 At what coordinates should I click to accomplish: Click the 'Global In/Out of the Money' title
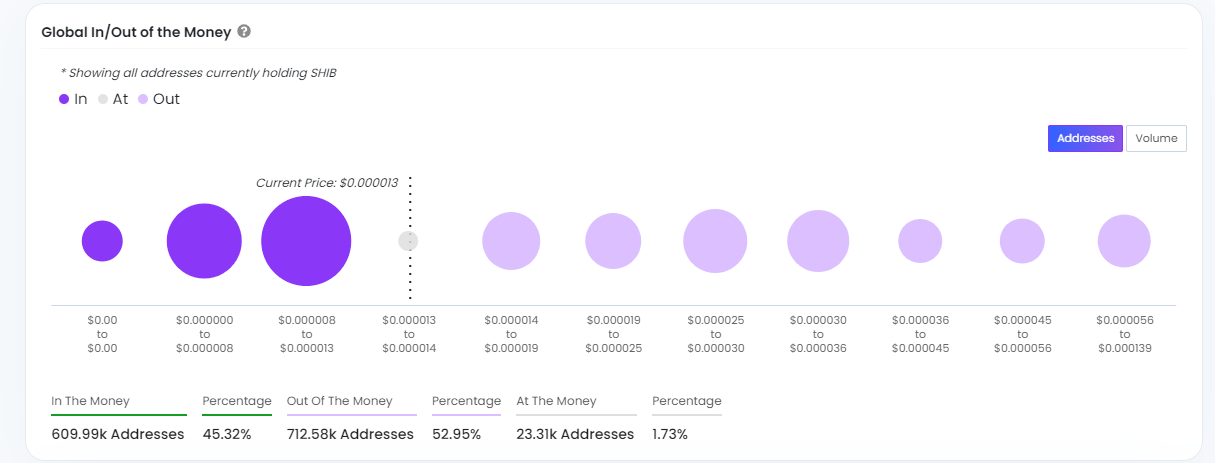[x=136, y=32]
